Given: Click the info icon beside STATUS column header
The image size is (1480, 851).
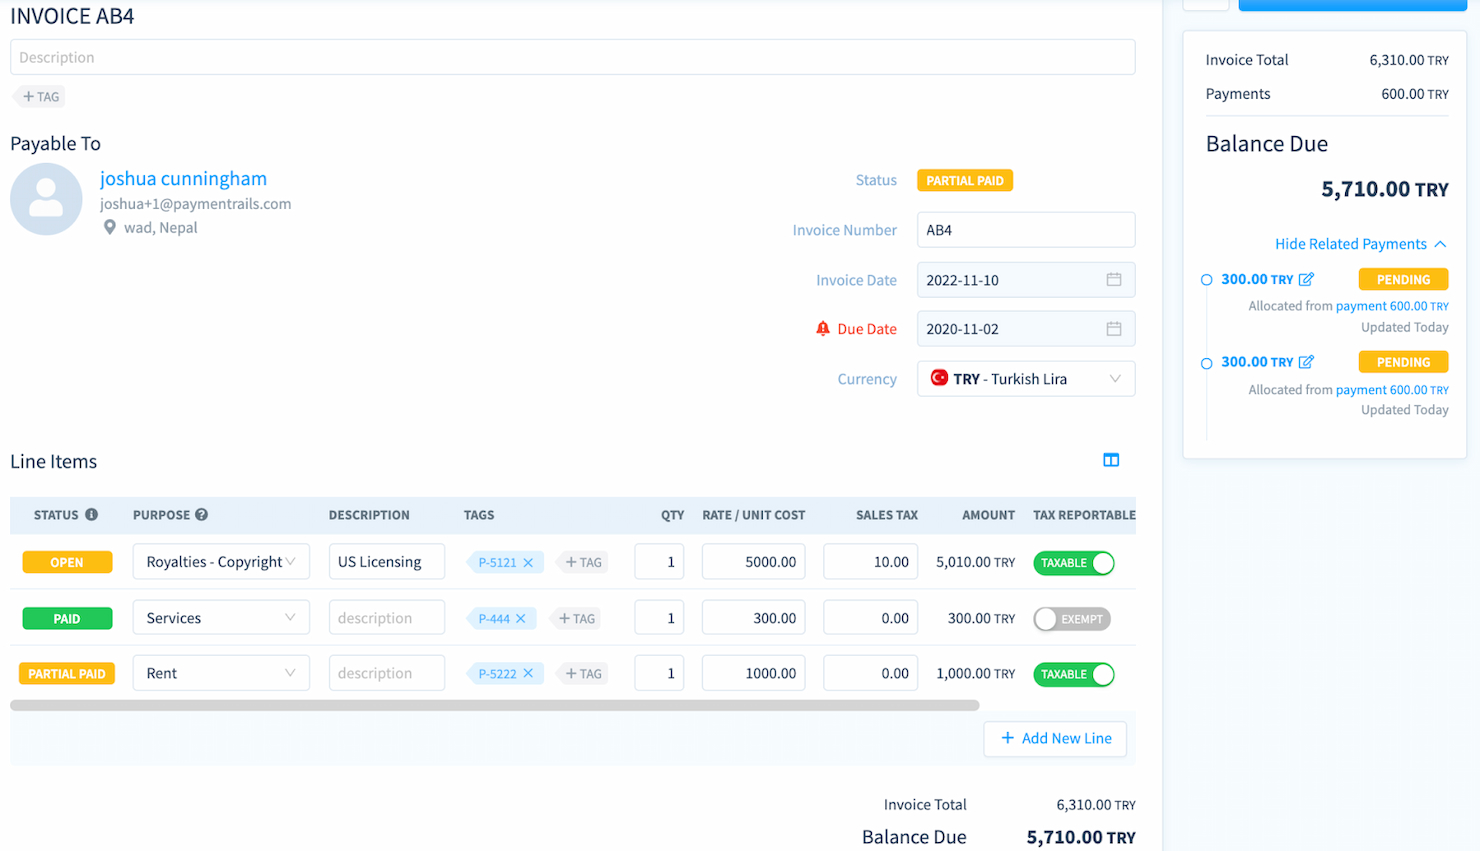Looking at the screenshot, I should [91, 514].
